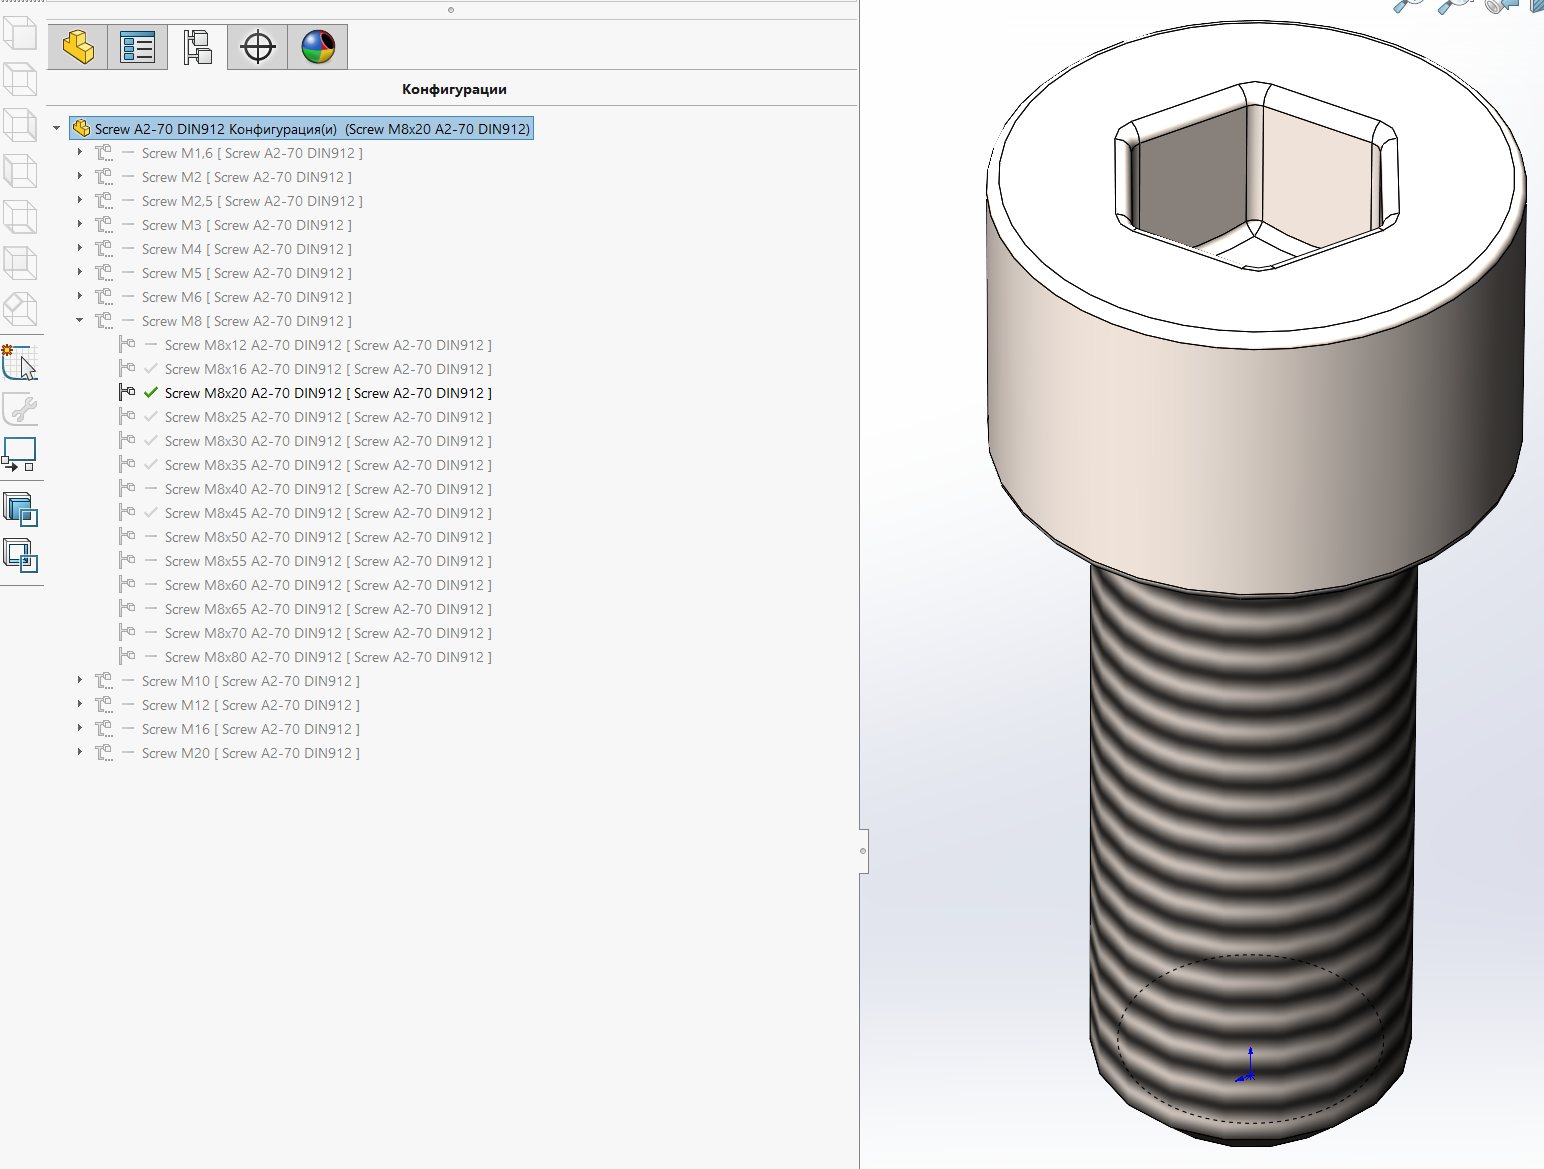1544x1169 pixels.
Task: Click the topmost grayed cube sidebar icon
Action: pyautogui.click(x=20, y=33)
